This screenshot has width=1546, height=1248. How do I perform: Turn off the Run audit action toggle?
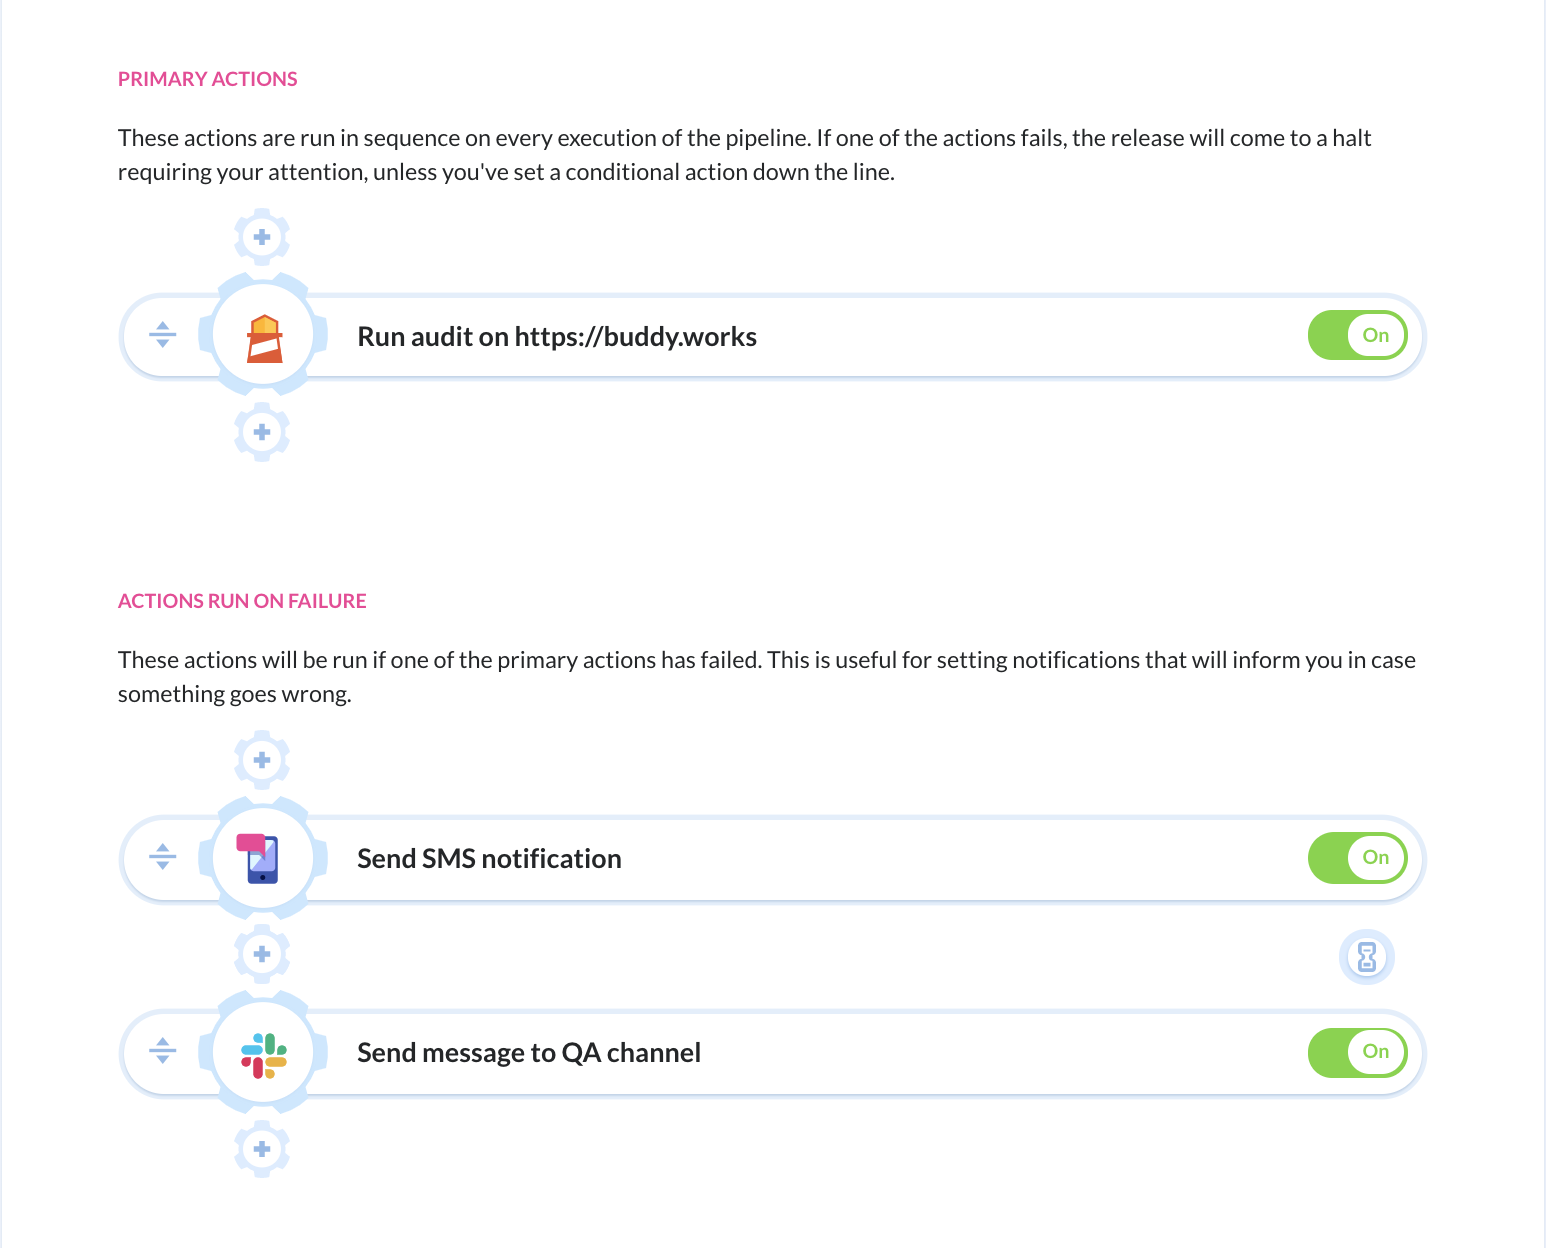point(1358,335)
